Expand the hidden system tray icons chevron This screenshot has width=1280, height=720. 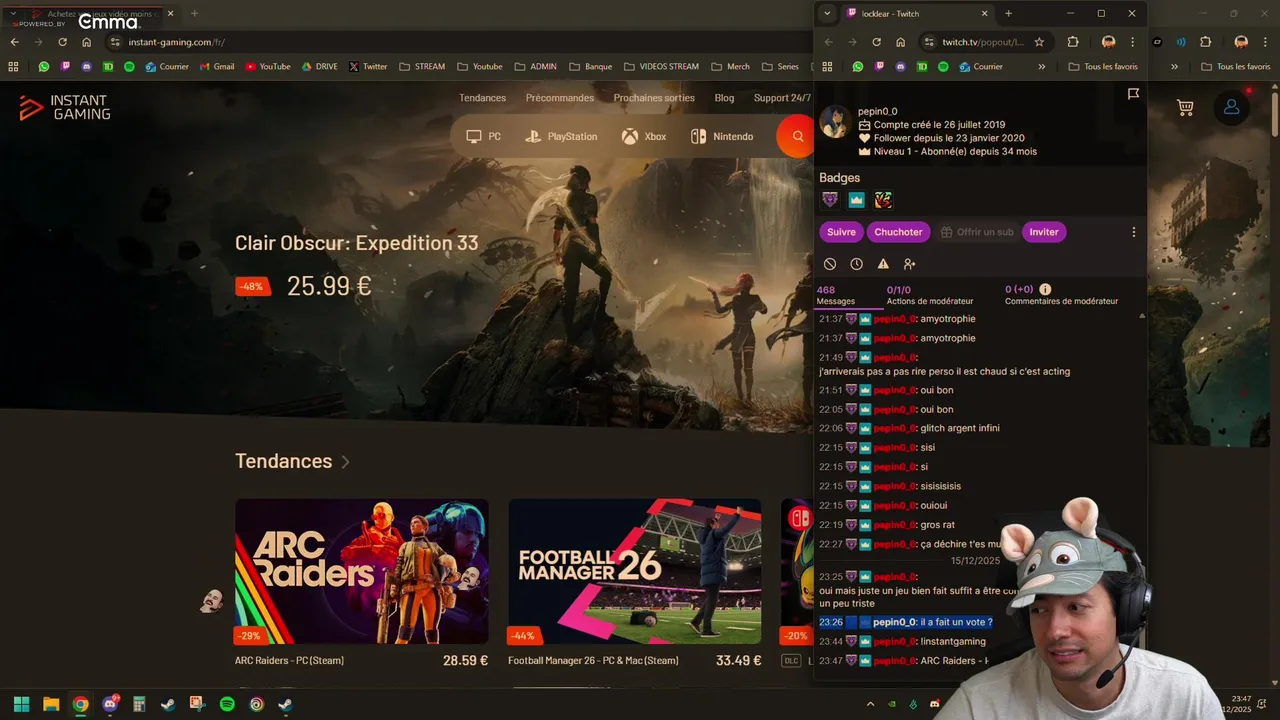(870, 704)
